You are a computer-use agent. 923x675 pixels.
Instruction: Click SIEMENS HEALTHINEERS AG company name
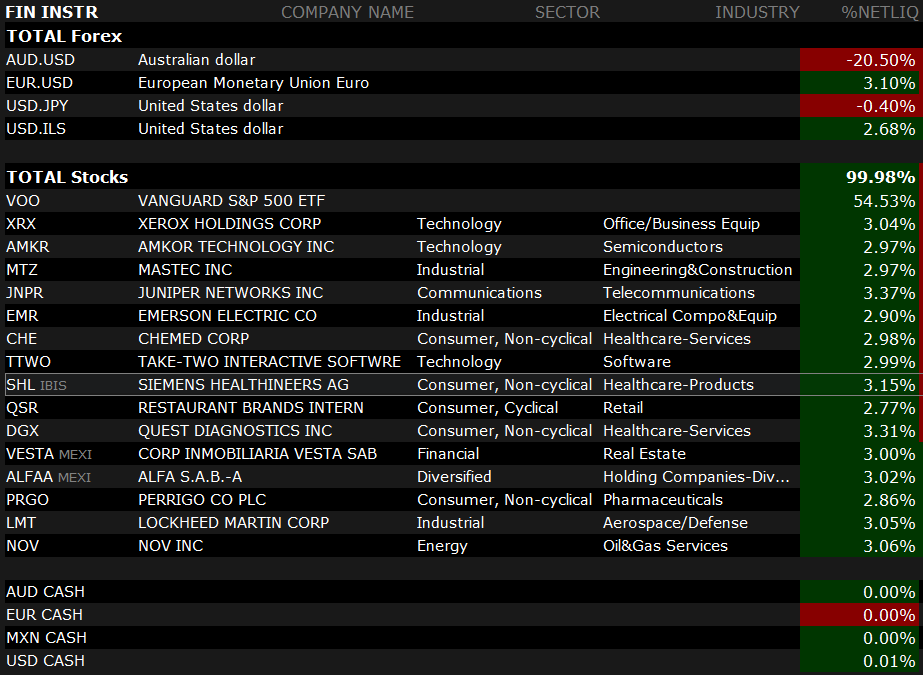pyautogui.click(x=243, y=384)
